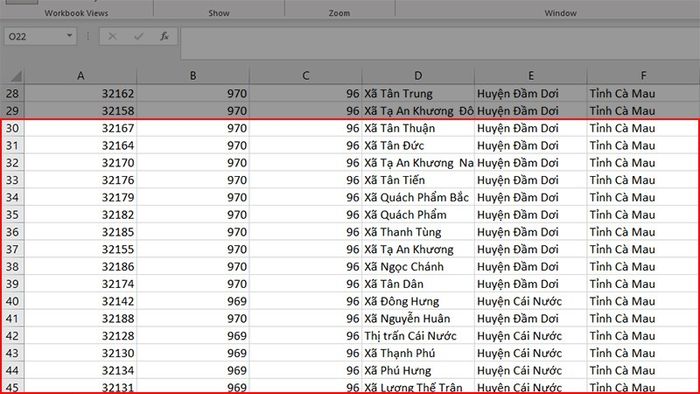Click the Xã Tân Dân cell
Screen dimensions: 700x394
tap(418, 284)
